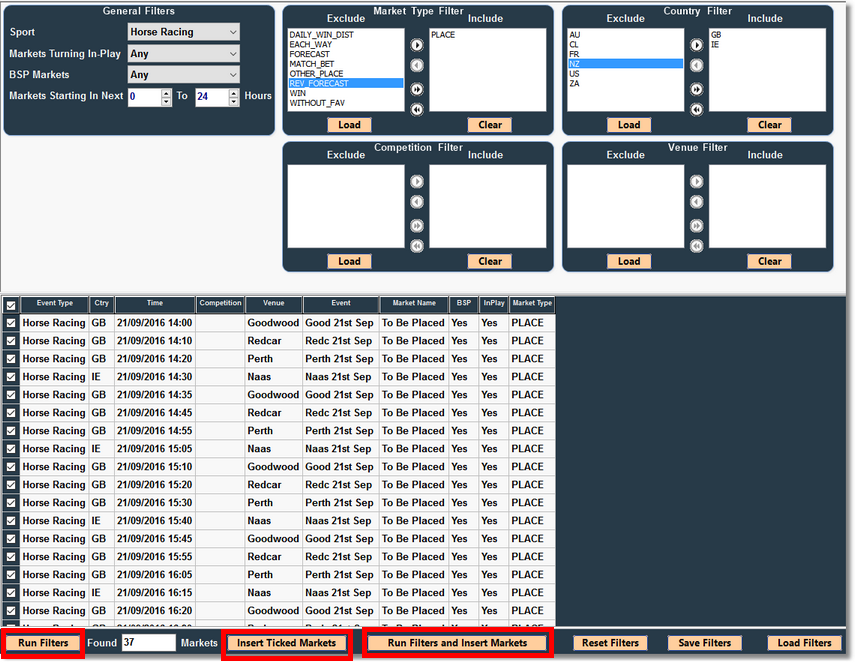Move all venues to Include list
The width and height of the screenshot is (855, 663).
[x=697, y=225]
